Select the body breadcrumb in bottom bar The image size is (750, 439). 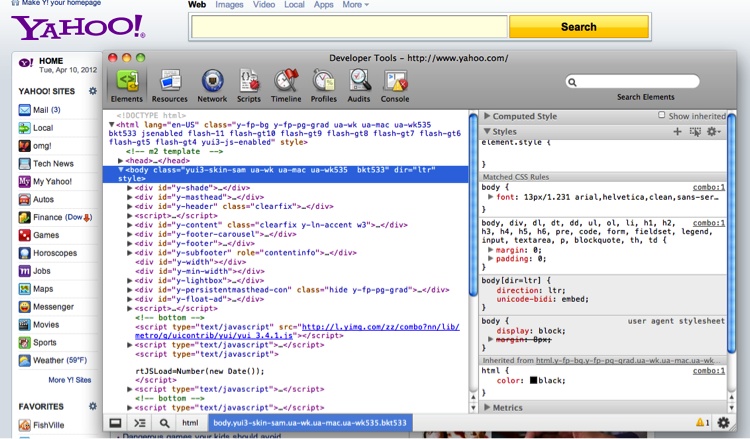point(310,423)
